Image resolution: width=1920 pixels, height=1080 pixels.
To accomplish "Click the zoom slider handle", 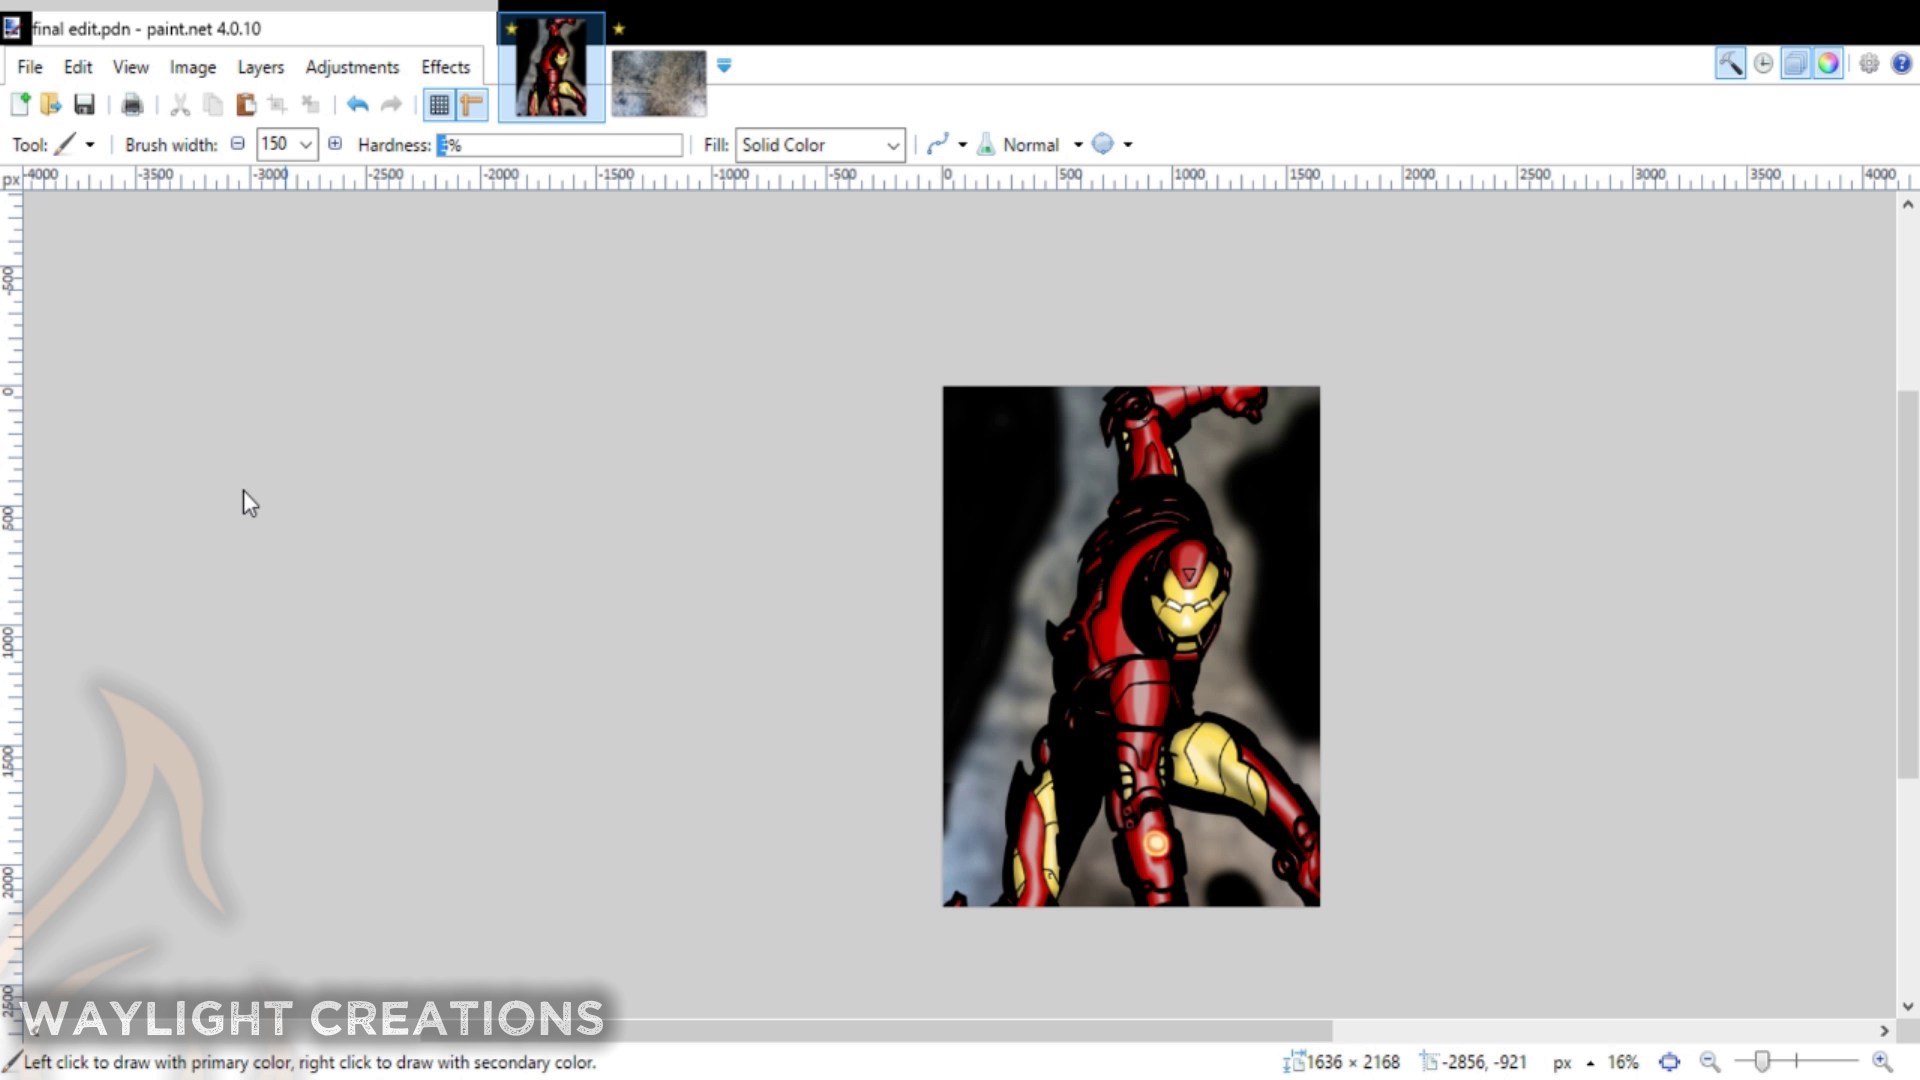I will point(1762,1061).
